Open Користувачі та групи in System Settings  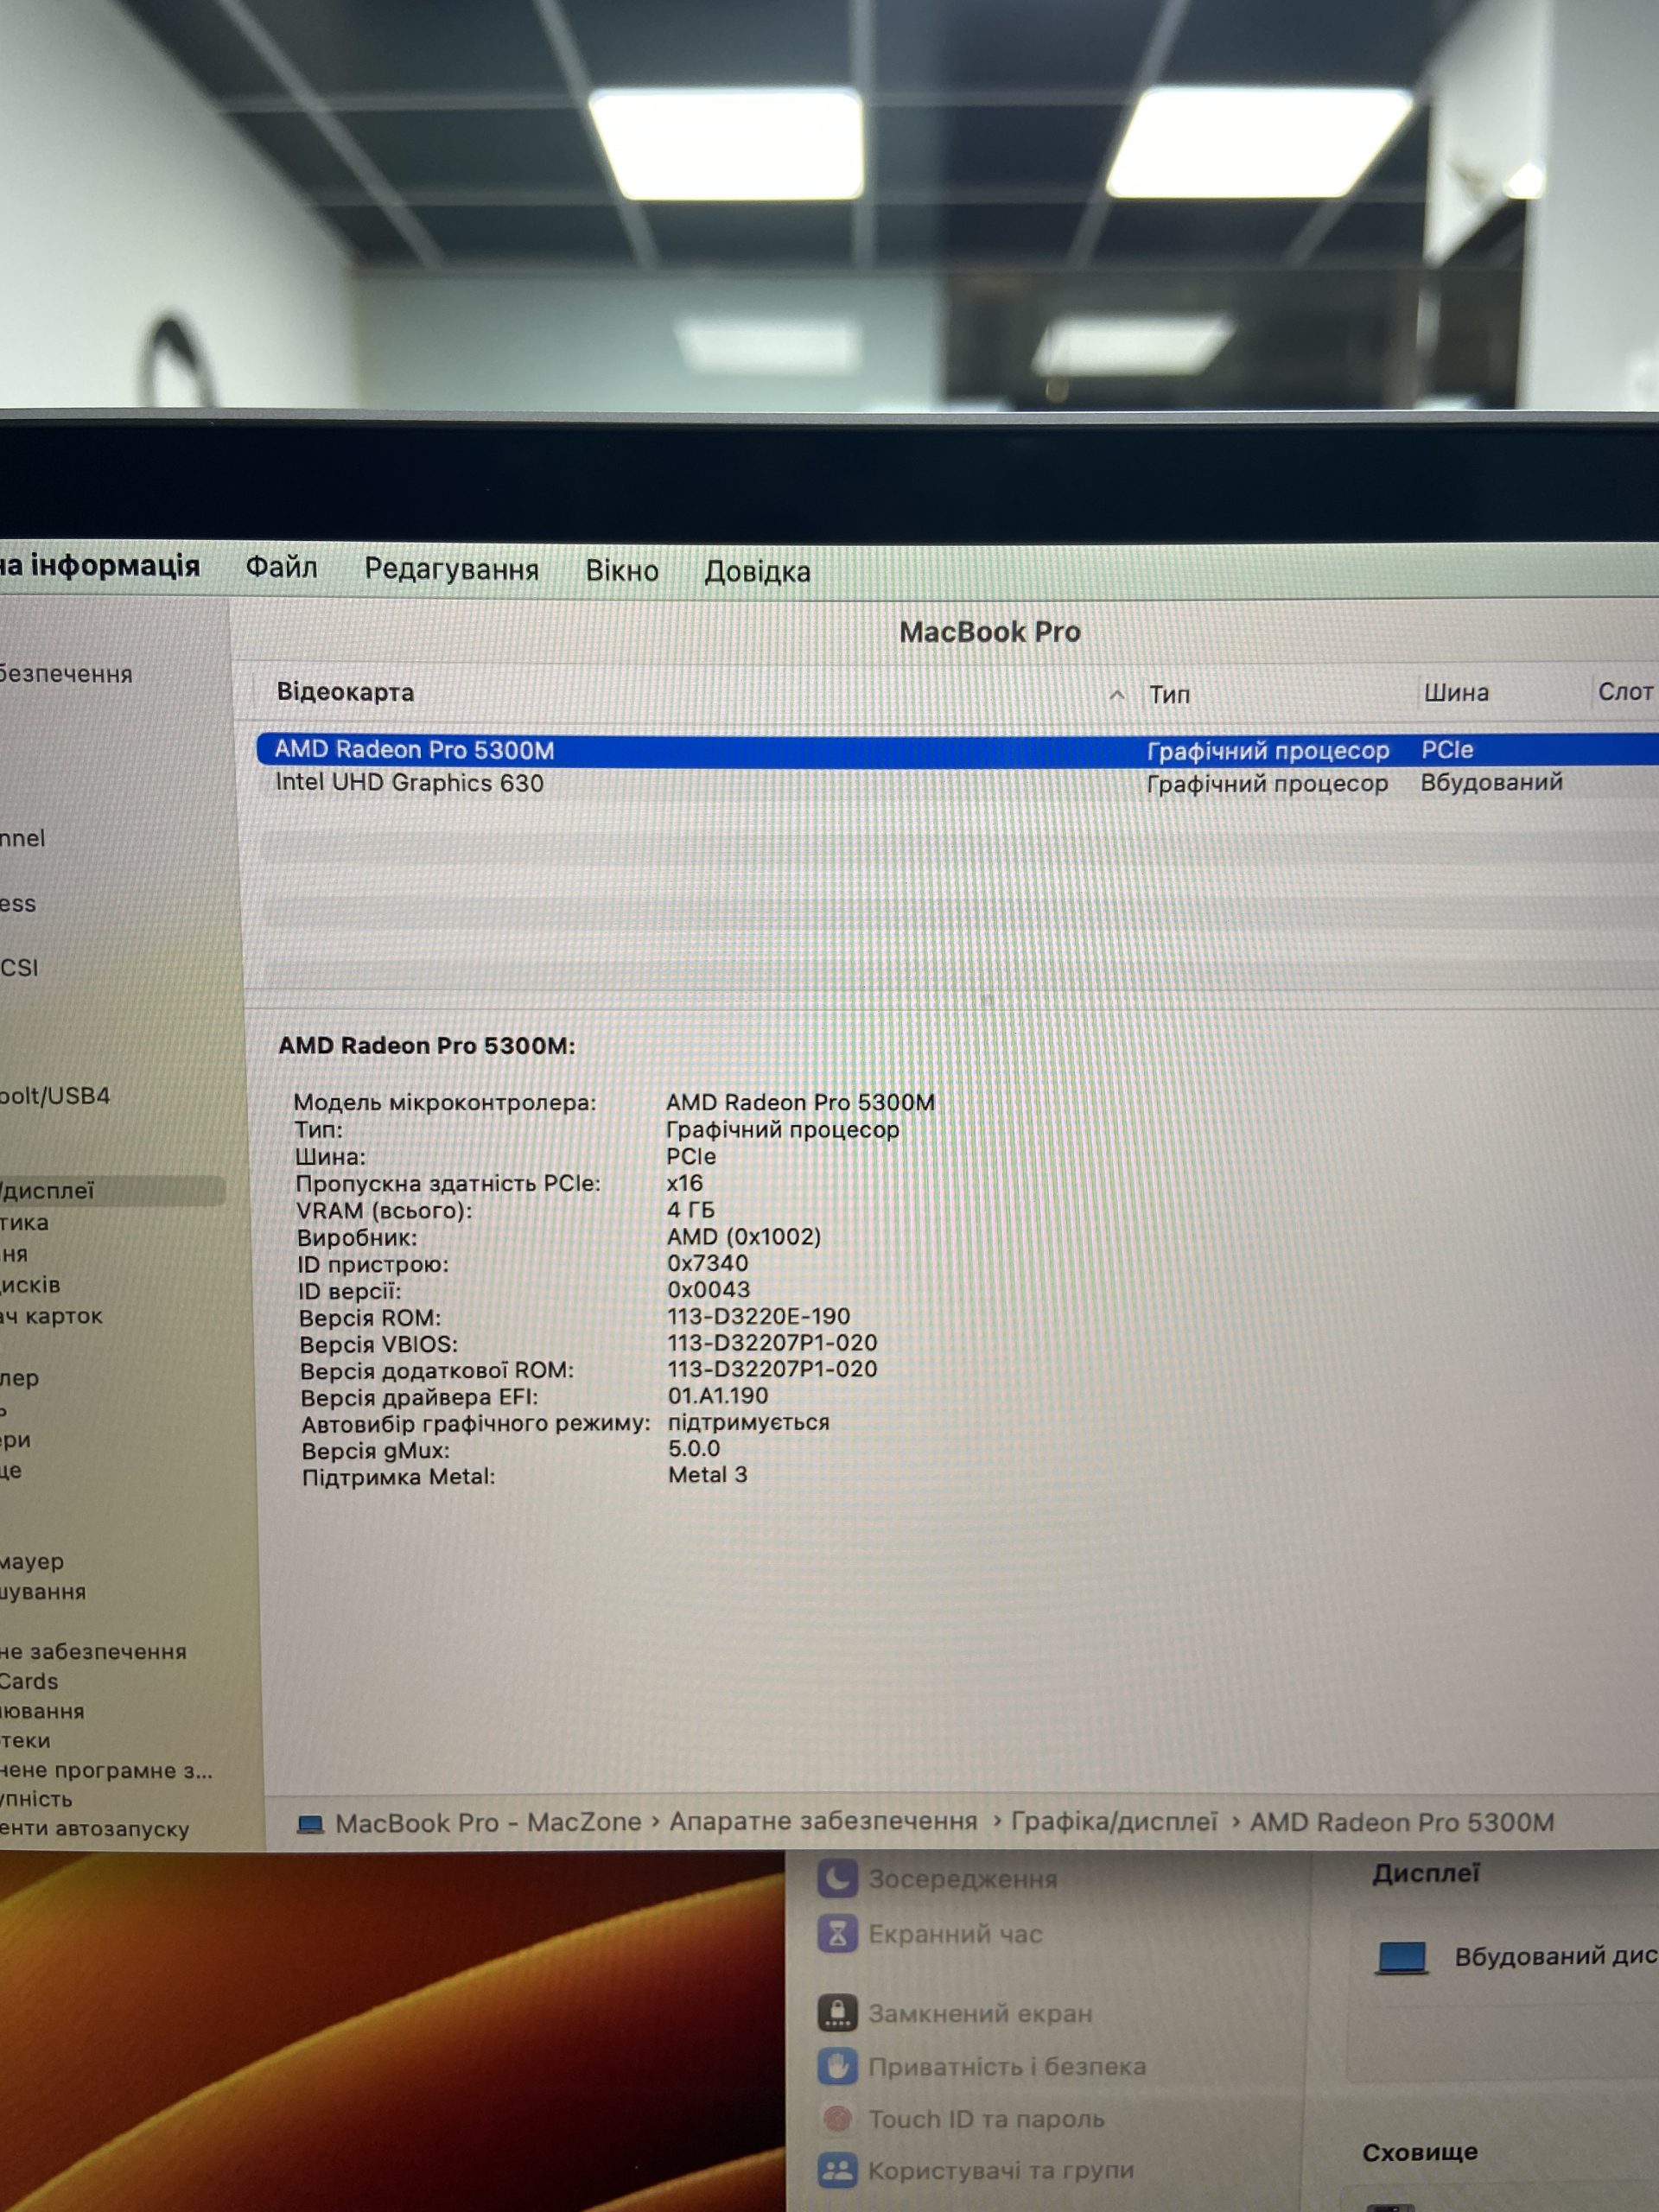coord(976,2170)
